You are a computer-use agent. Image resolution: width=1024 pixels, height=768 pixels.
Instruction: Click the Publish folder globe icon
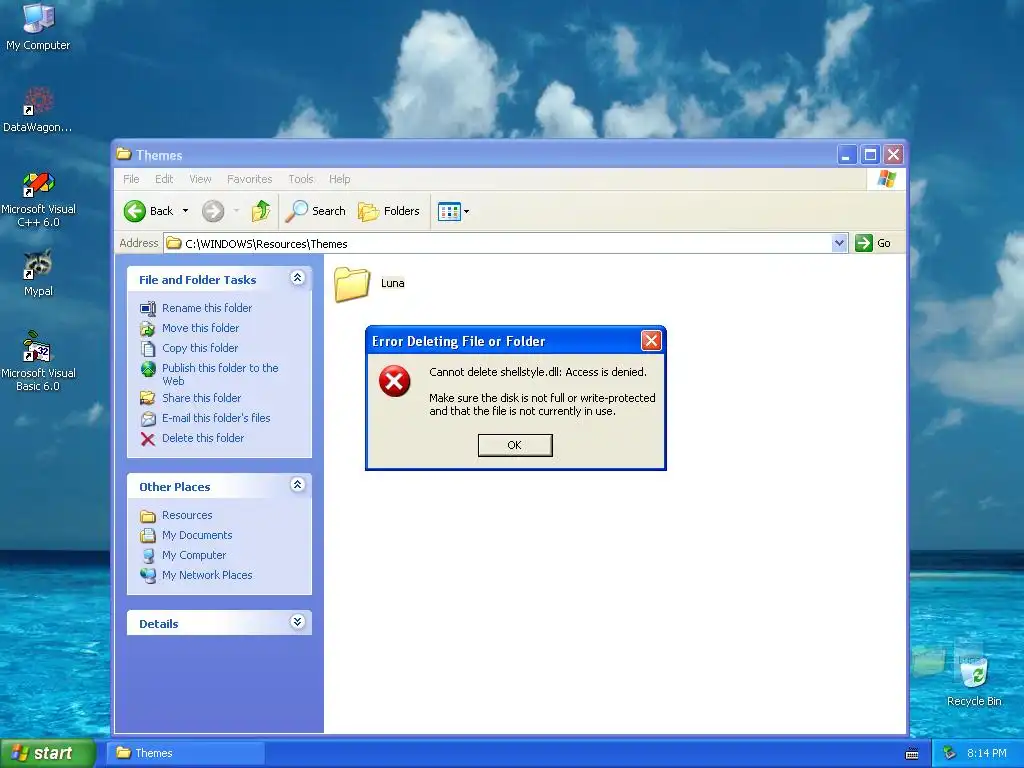pyautogui.click(x=148, y=369)
